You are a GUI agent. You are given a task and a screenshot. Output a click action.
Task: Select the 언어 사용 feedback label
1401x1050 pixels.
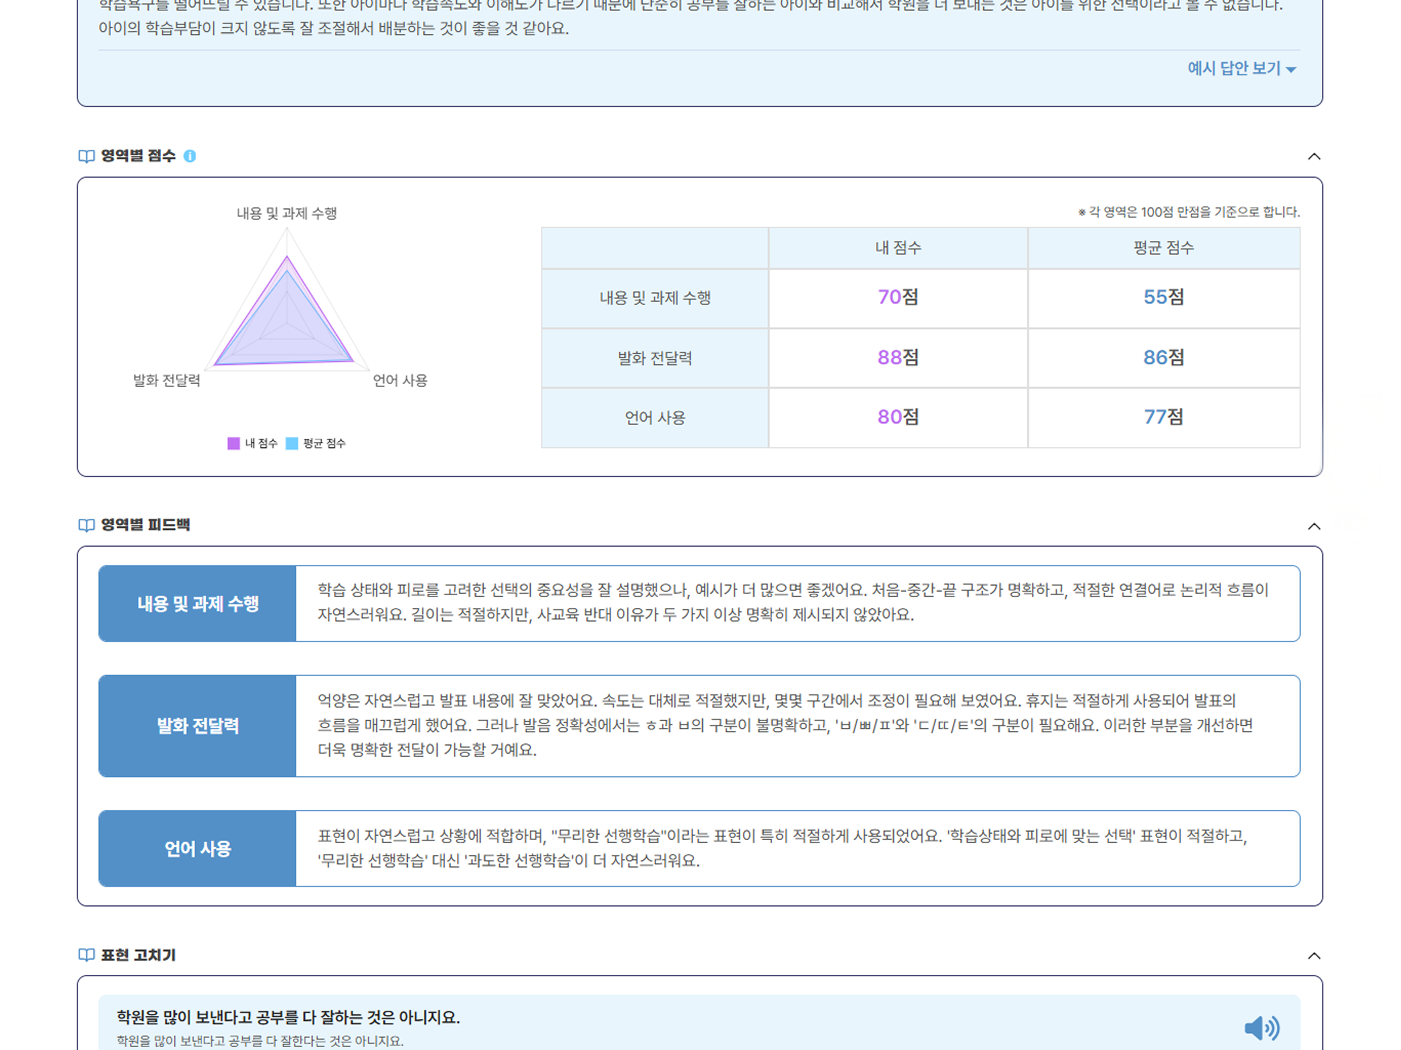[x=198, y=849]
